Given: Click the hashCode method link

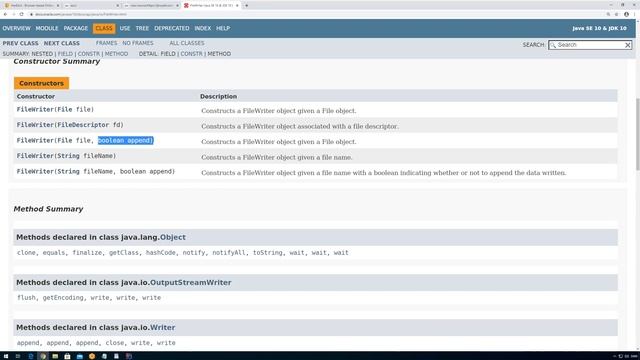Looking at the screenshot, I should pos(160,253).
